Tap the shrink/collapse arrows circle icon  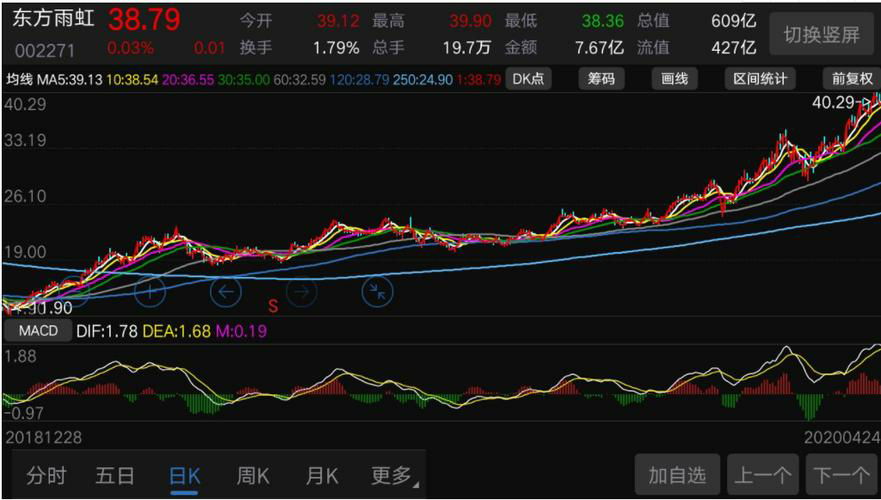(x=377, y=292)
